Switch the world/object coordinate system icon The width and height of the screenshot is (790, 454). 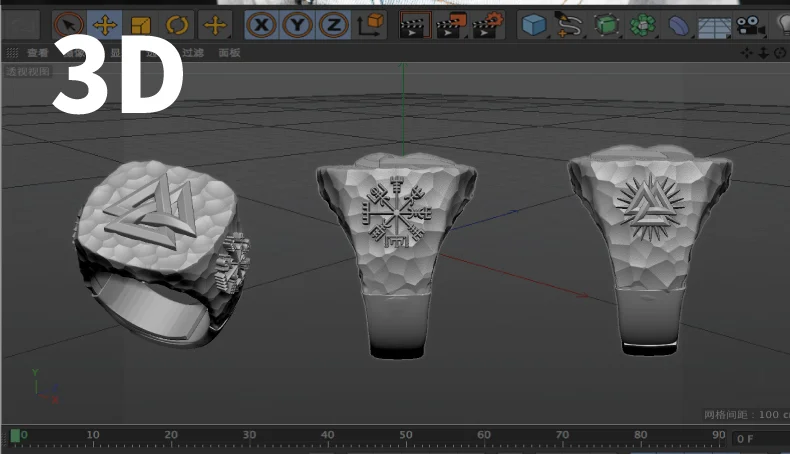click(x=370, y=25)
